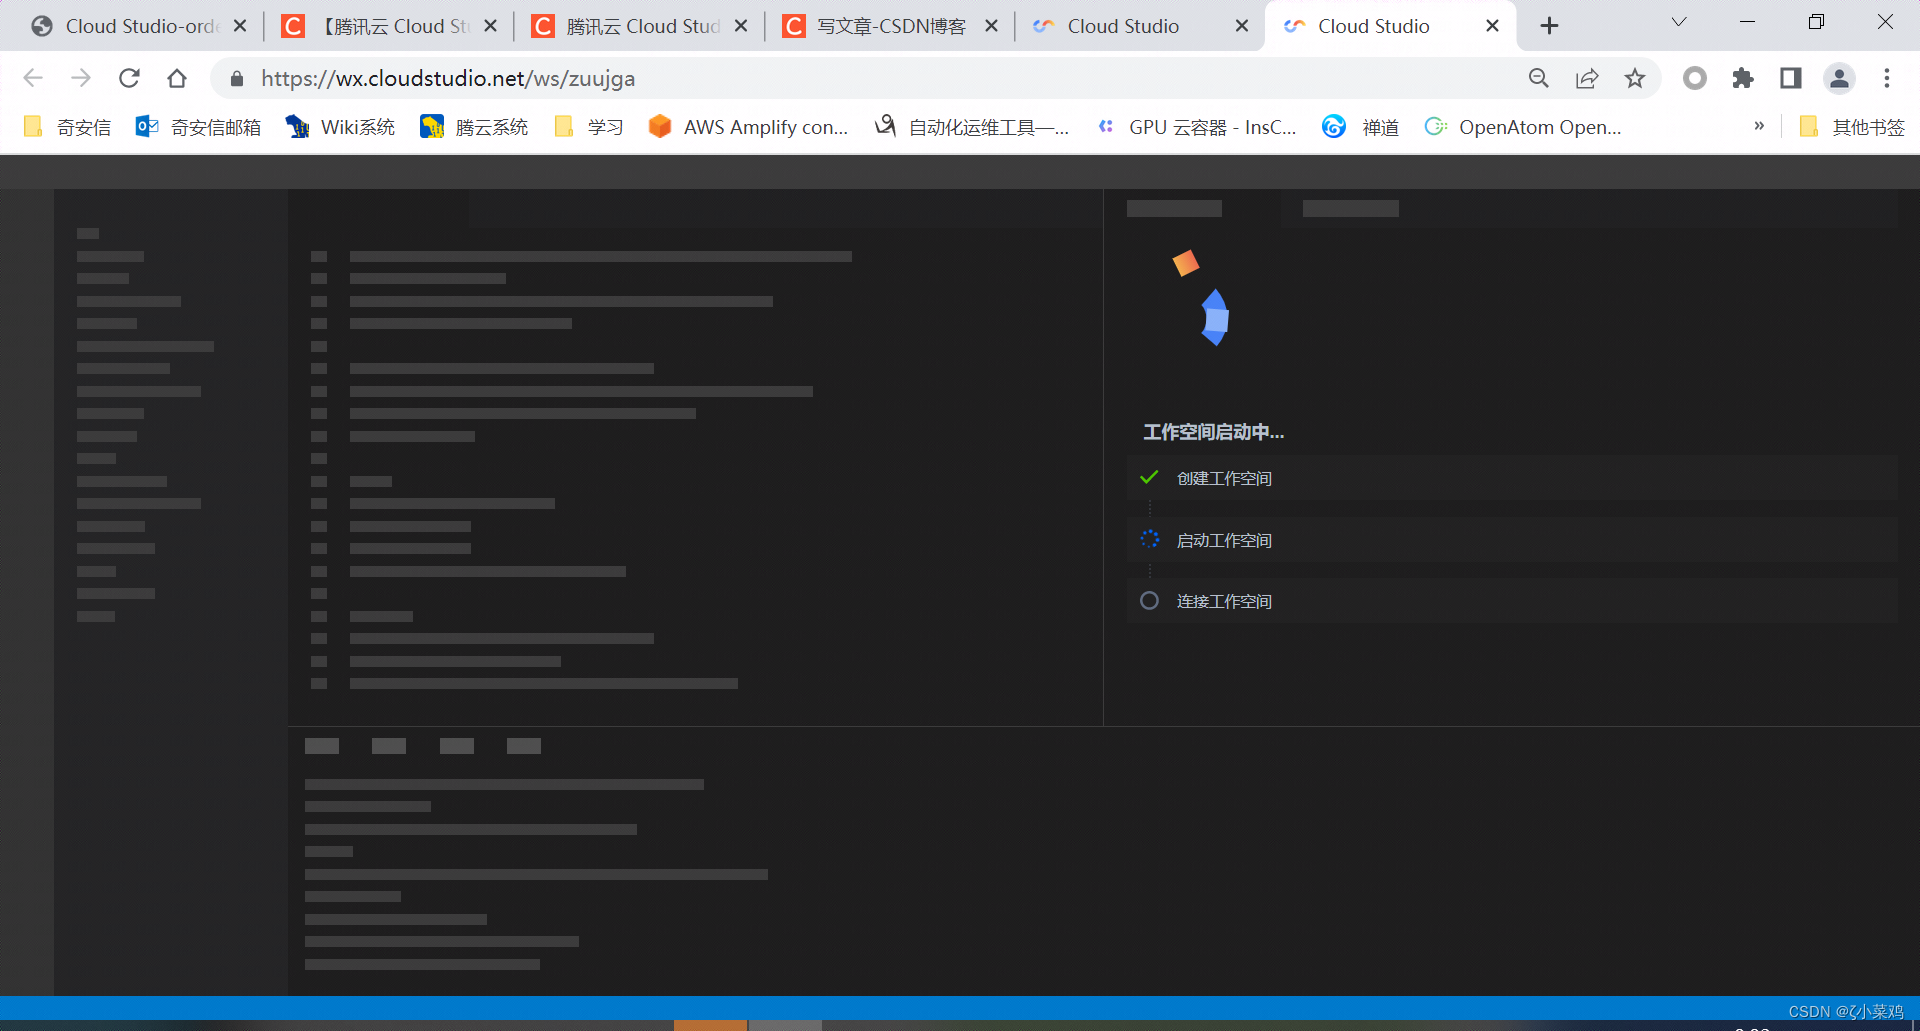This screenshot has height=1031, width=1920.
Task: Open the user profile avatar
Action: (1839, 78)
